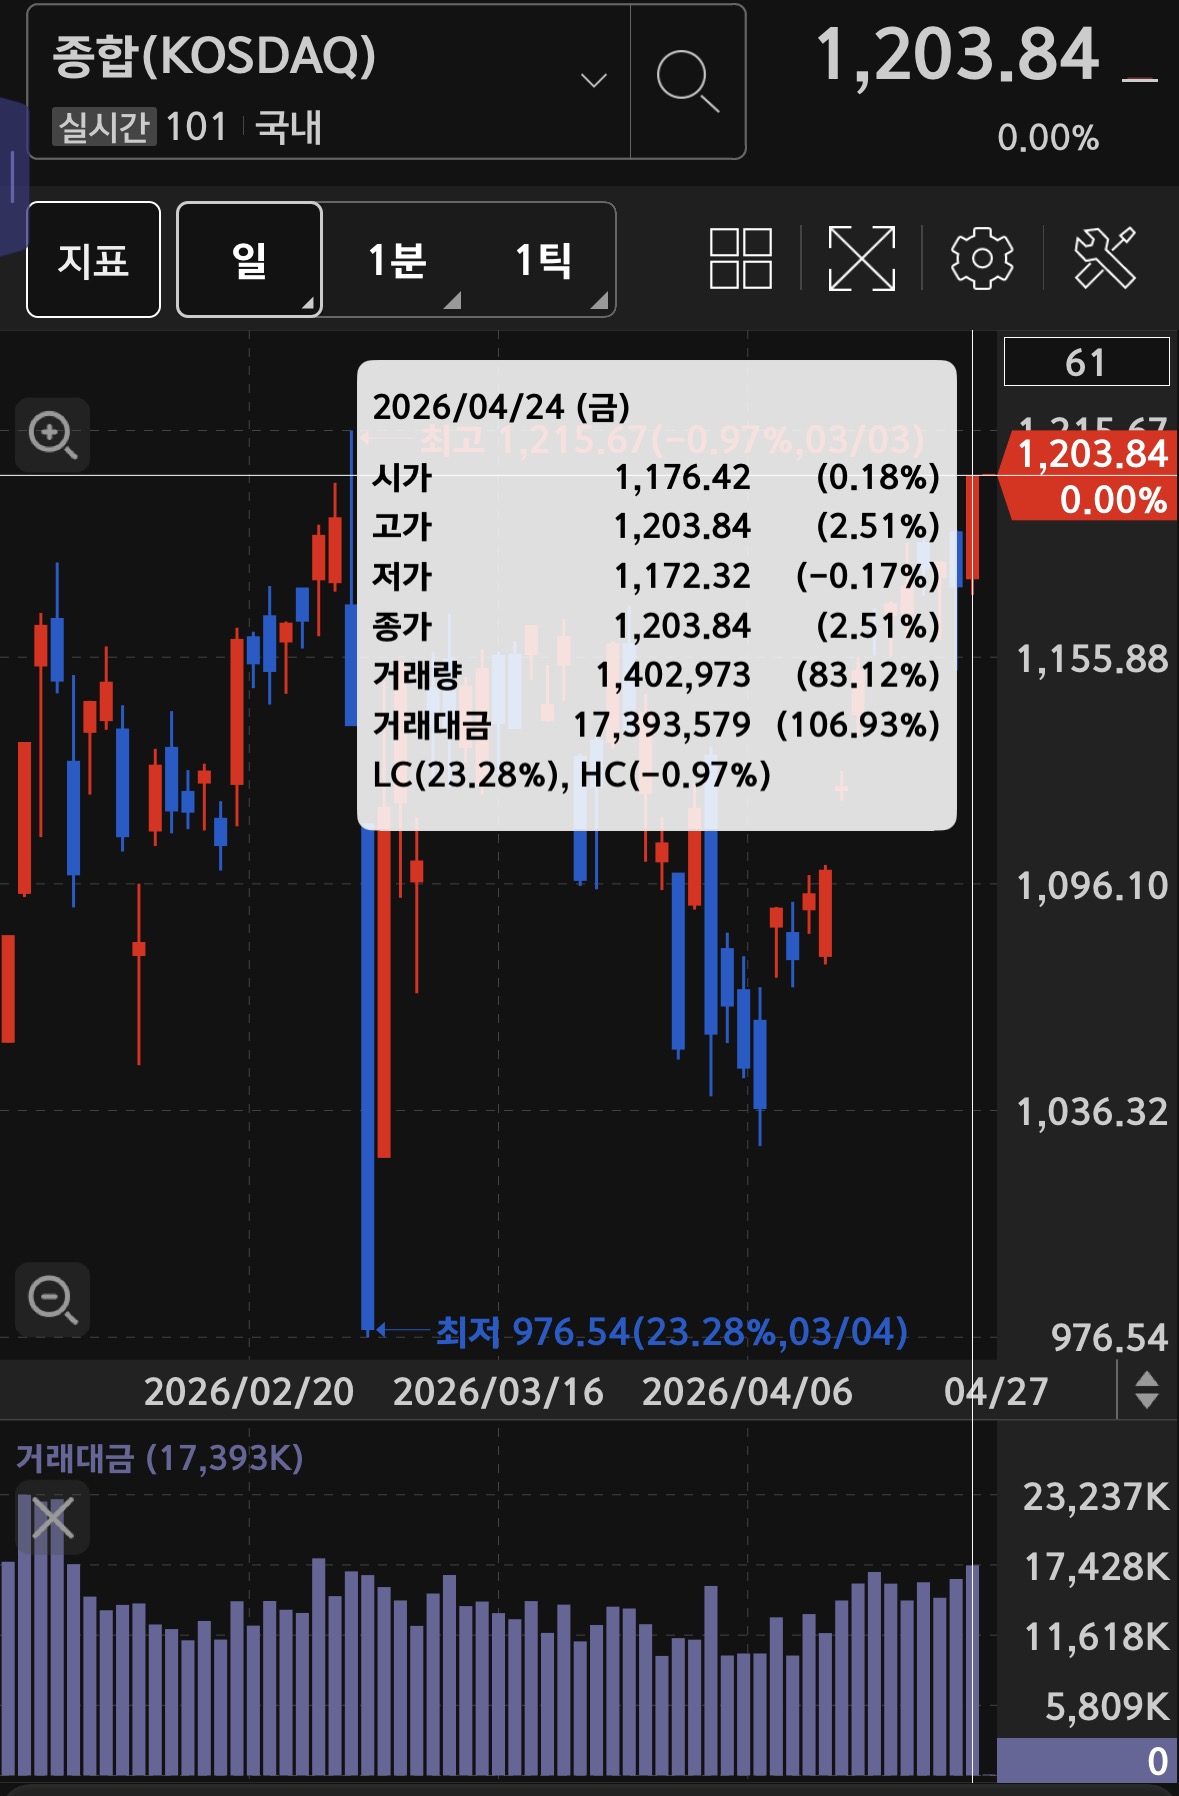
Task: Click the LC(23.28%), HC(−0.97%) tooltip line
Action: pyautogui.click(x=571, y=774)
